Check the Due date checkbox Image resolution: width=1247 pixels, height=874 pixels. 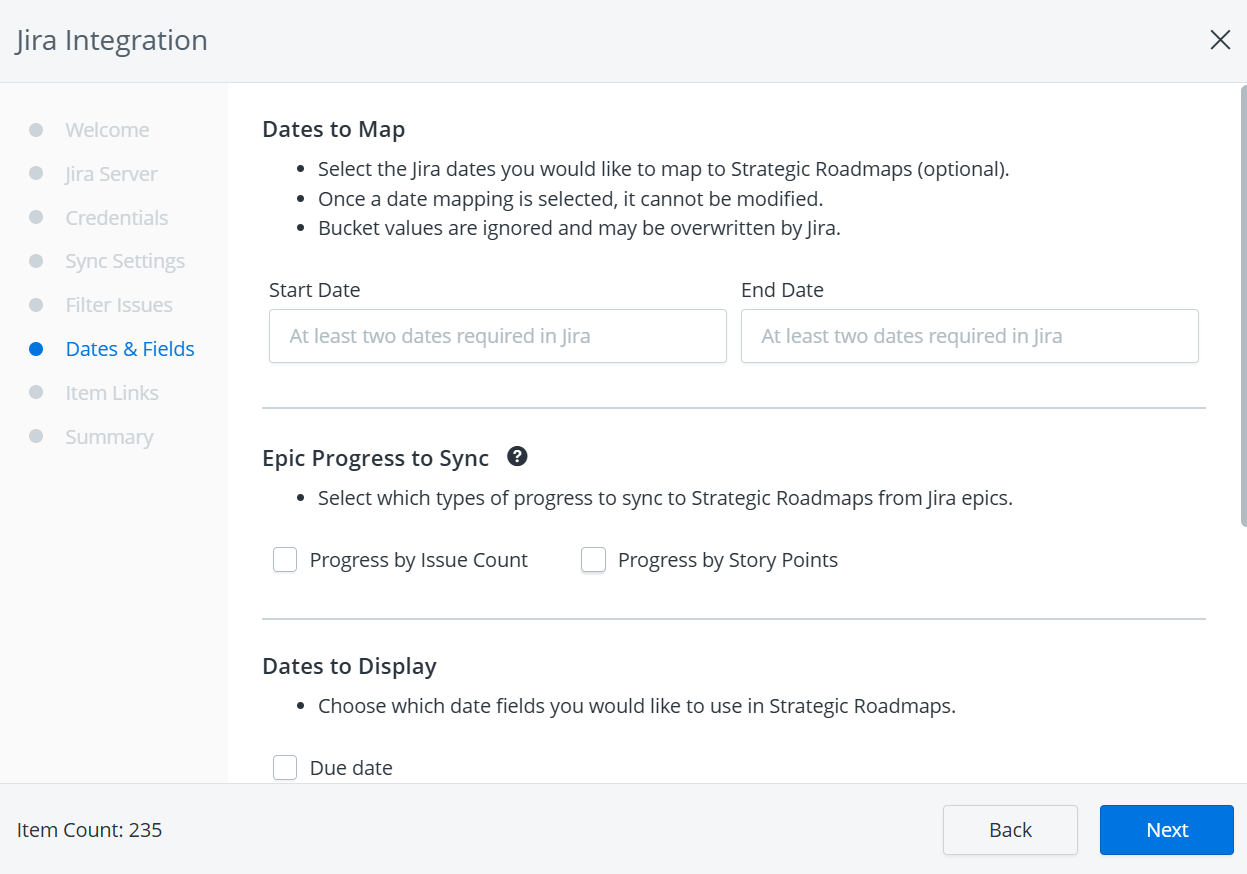[x=285, y=767]
